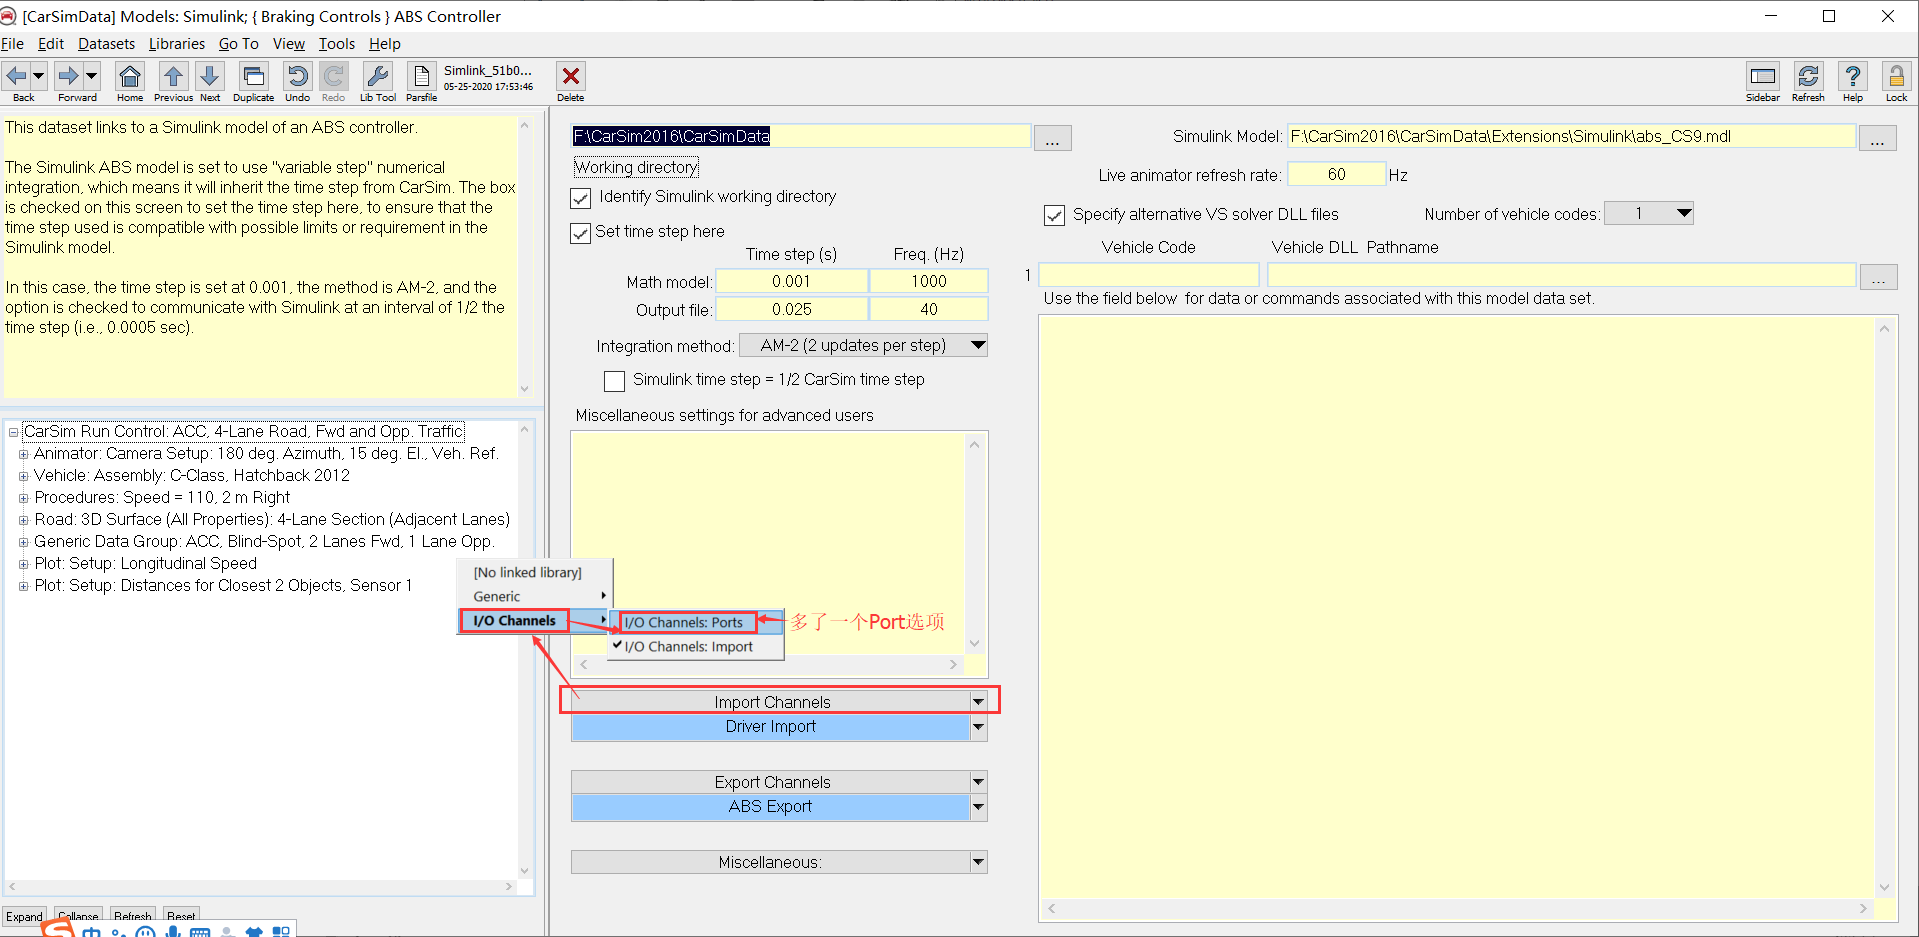Expand Vehicle Assembly C-Class node
The width and height of the screenshot is (1919, 937).
point(24,476)
